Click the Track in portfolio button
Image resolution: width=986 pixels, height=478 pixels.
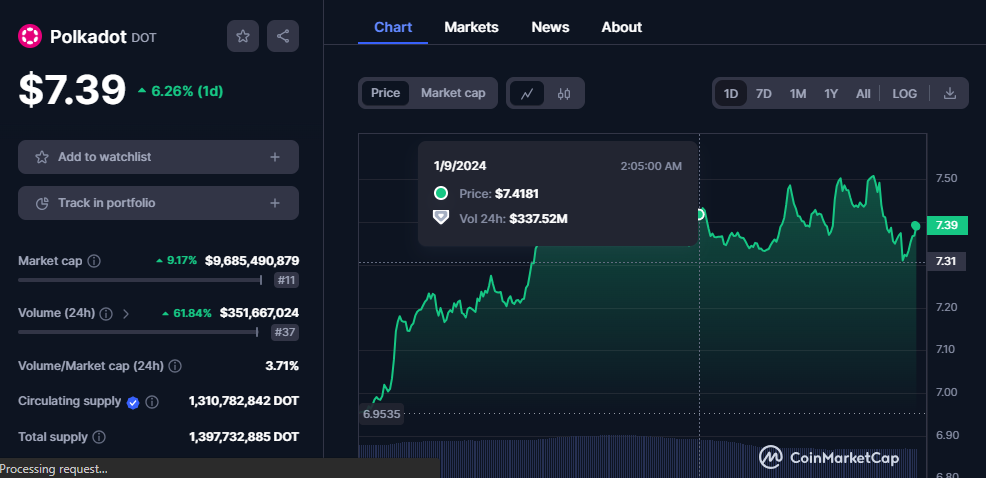158,203
